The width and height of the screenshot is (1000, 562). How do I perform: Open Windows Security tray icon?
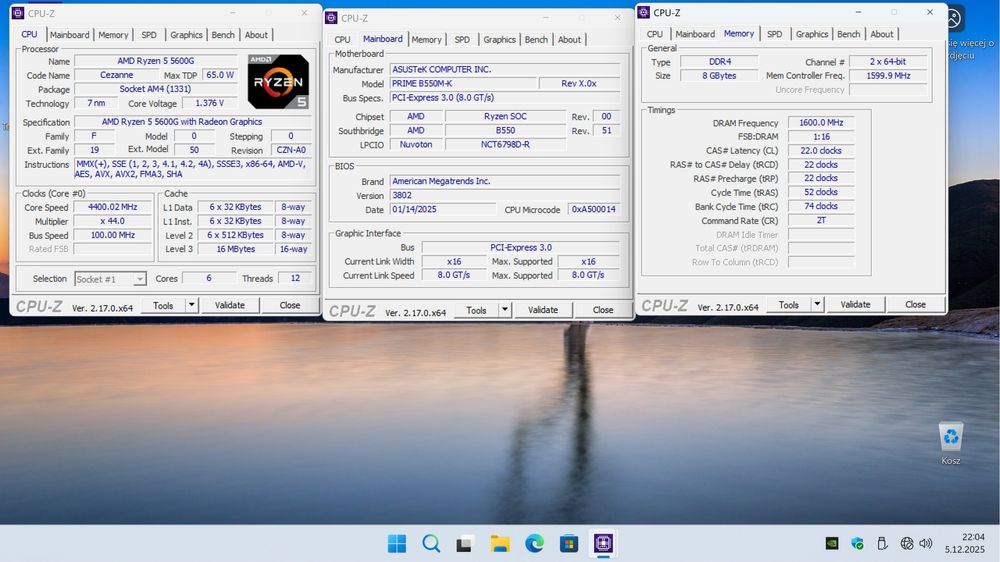click(x=857, y=544)
